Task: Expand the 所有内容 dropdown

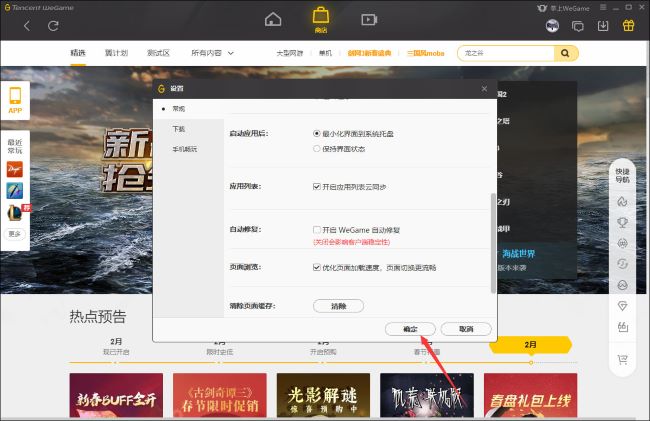Action: [212, 53]
